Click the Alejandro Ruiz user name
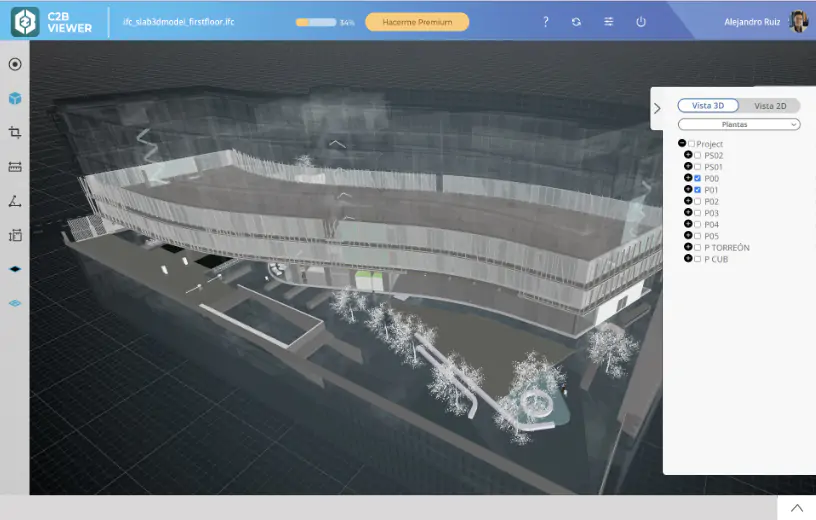Viewport: 816px width, 520px height. pyautogui.click(x=752, y=22)
